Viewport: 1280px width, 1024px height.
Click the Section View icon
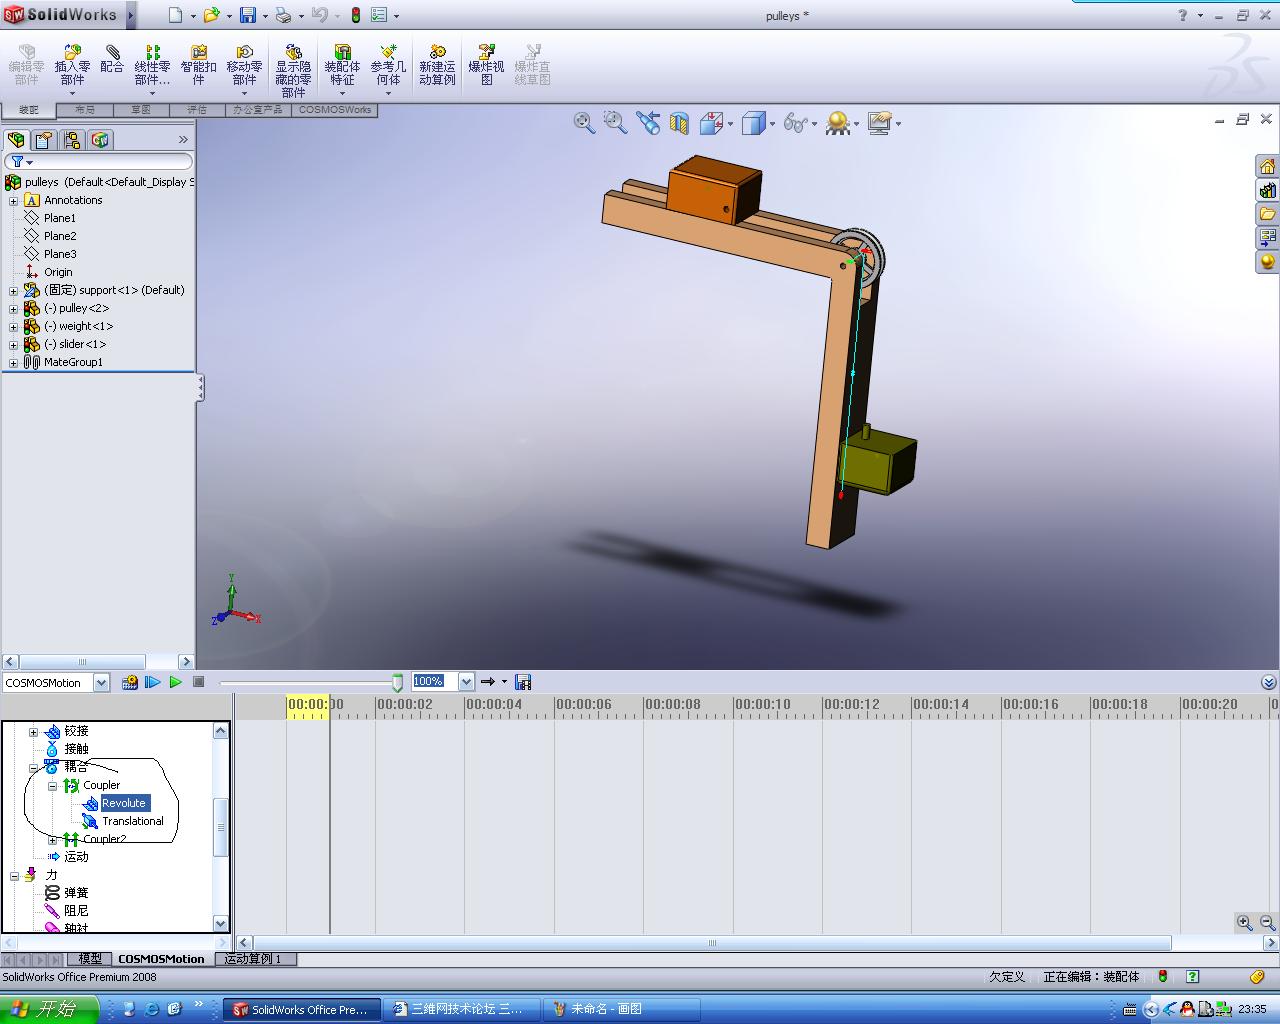pos(679,123)
